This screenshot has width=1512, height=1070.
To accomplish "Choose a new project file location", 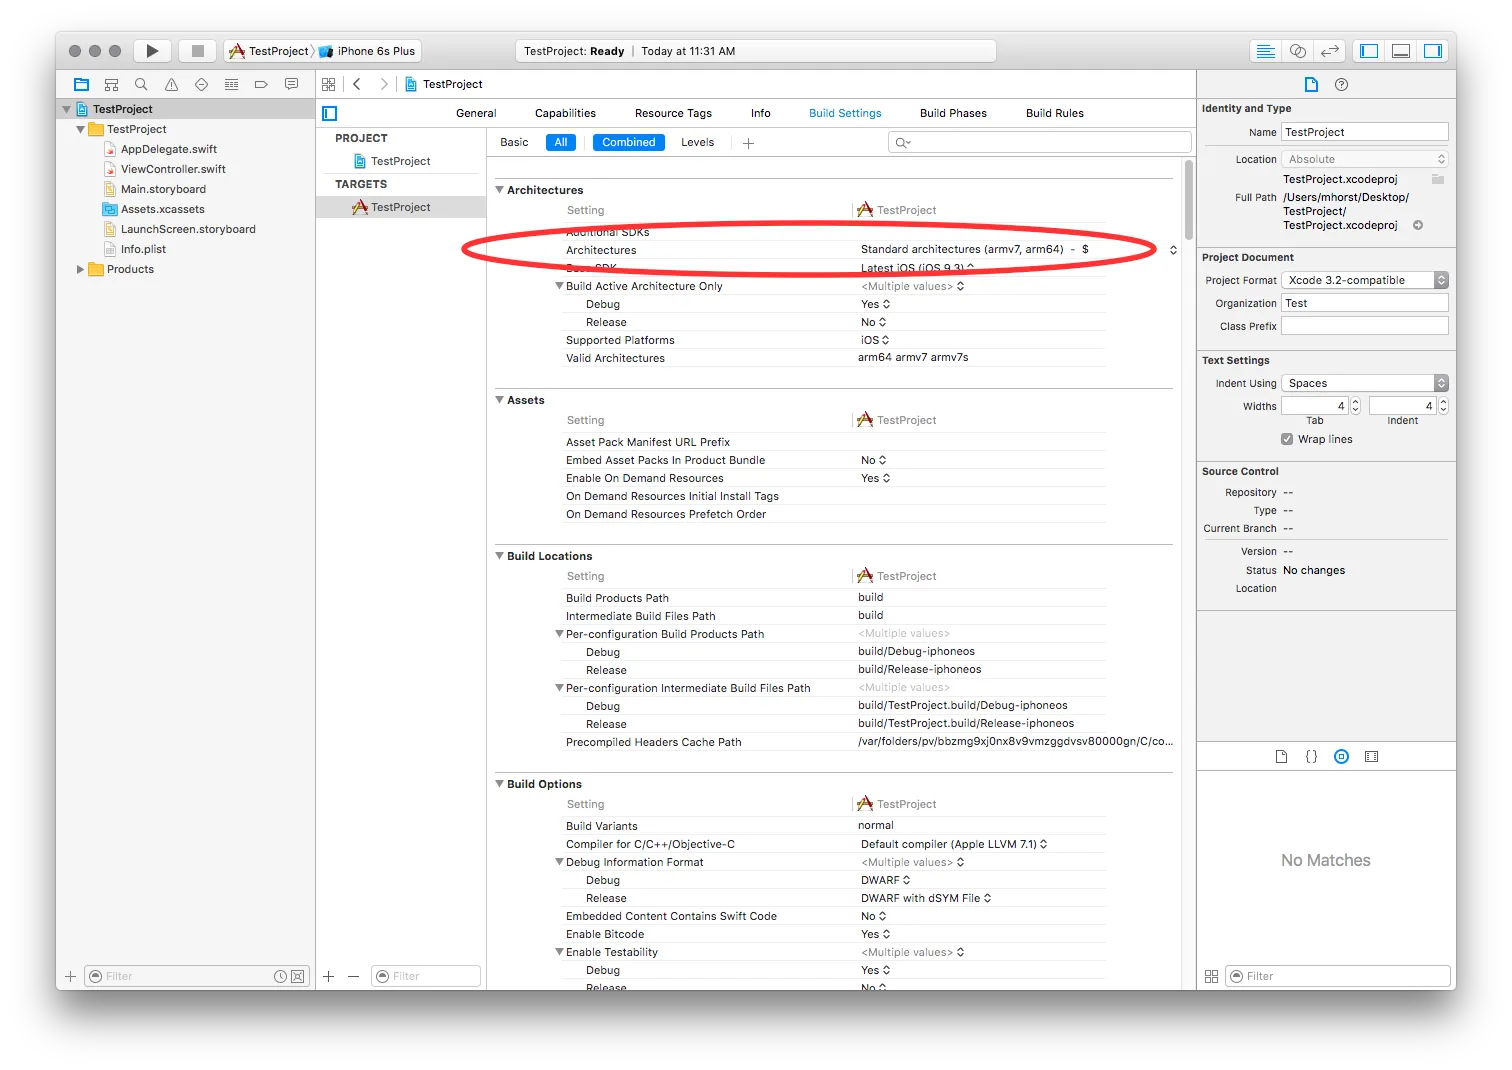I will click(1438, 180).
